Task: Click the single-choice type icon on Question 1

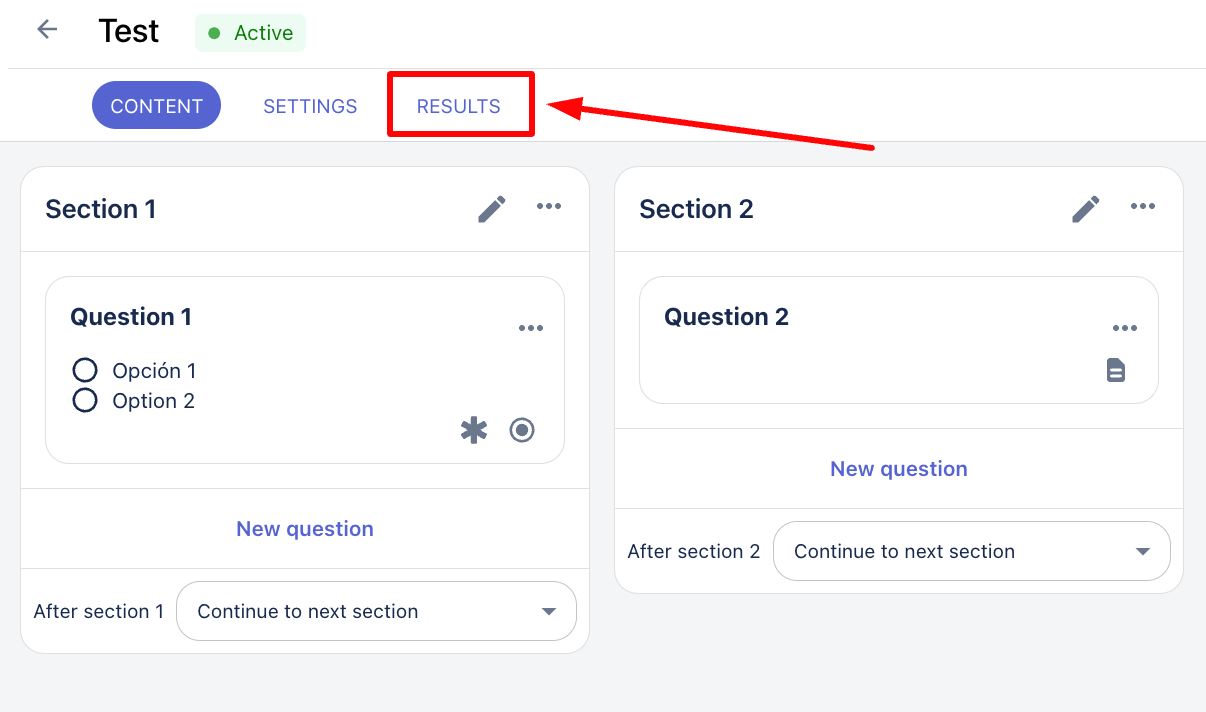Action: (522, 430)
